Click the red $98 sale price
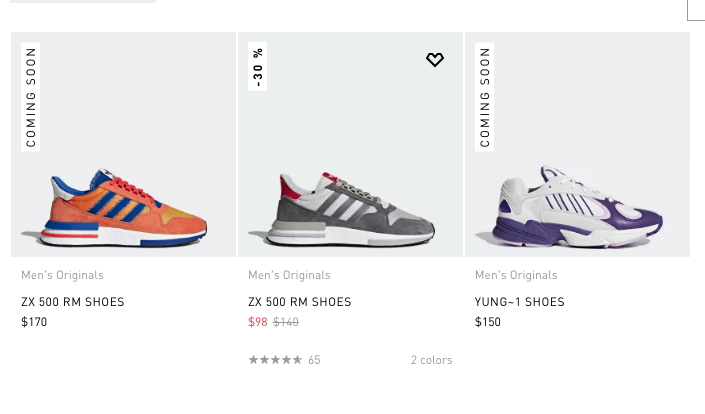Screen dimensions: 705x414 [x=258, y=322]
